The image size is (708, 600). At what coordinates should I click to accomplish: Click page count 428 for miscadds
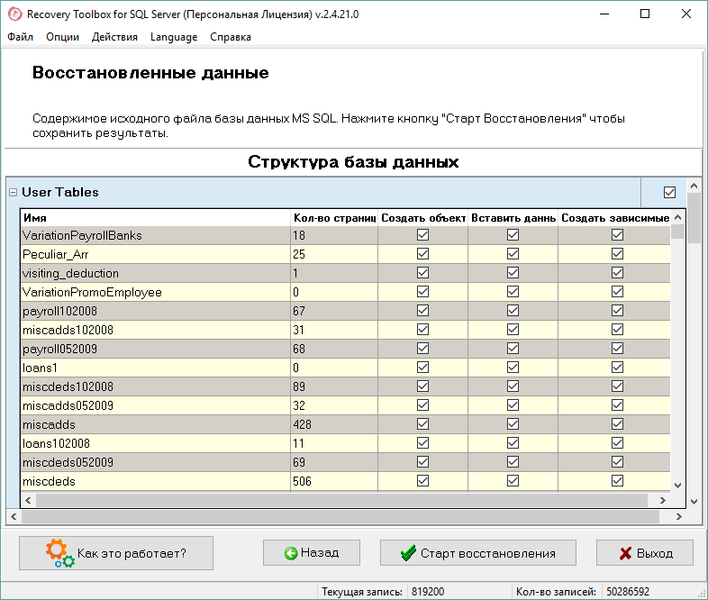(x=302, y=425)
